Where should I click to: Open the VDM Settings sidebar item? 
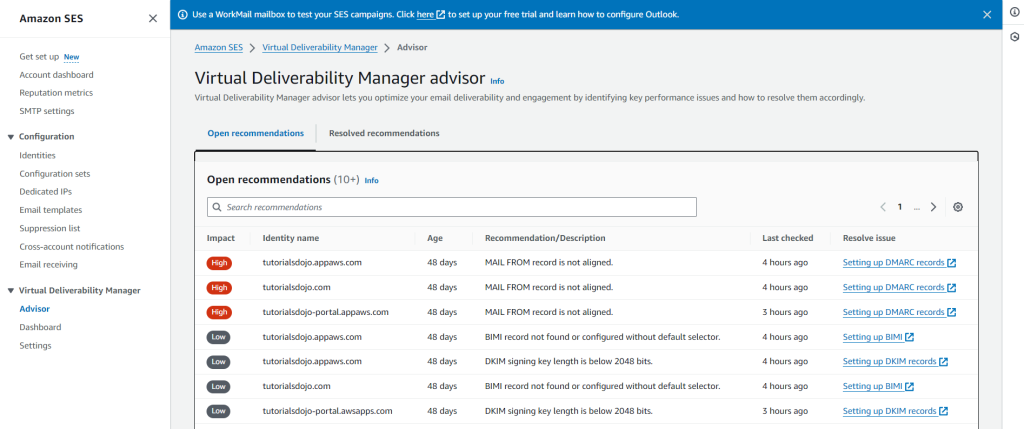[35, 345]
